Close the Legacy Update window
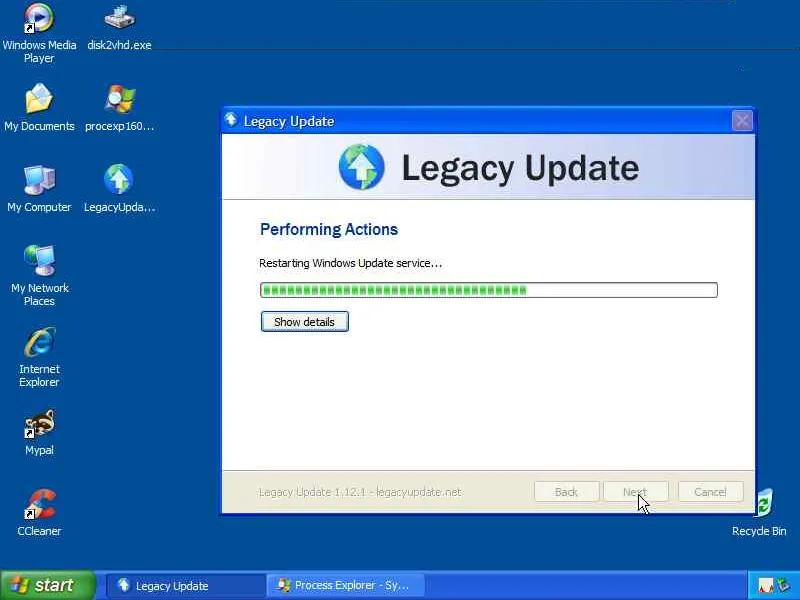This screenshot has height=600, width=800. pos(742,121)
